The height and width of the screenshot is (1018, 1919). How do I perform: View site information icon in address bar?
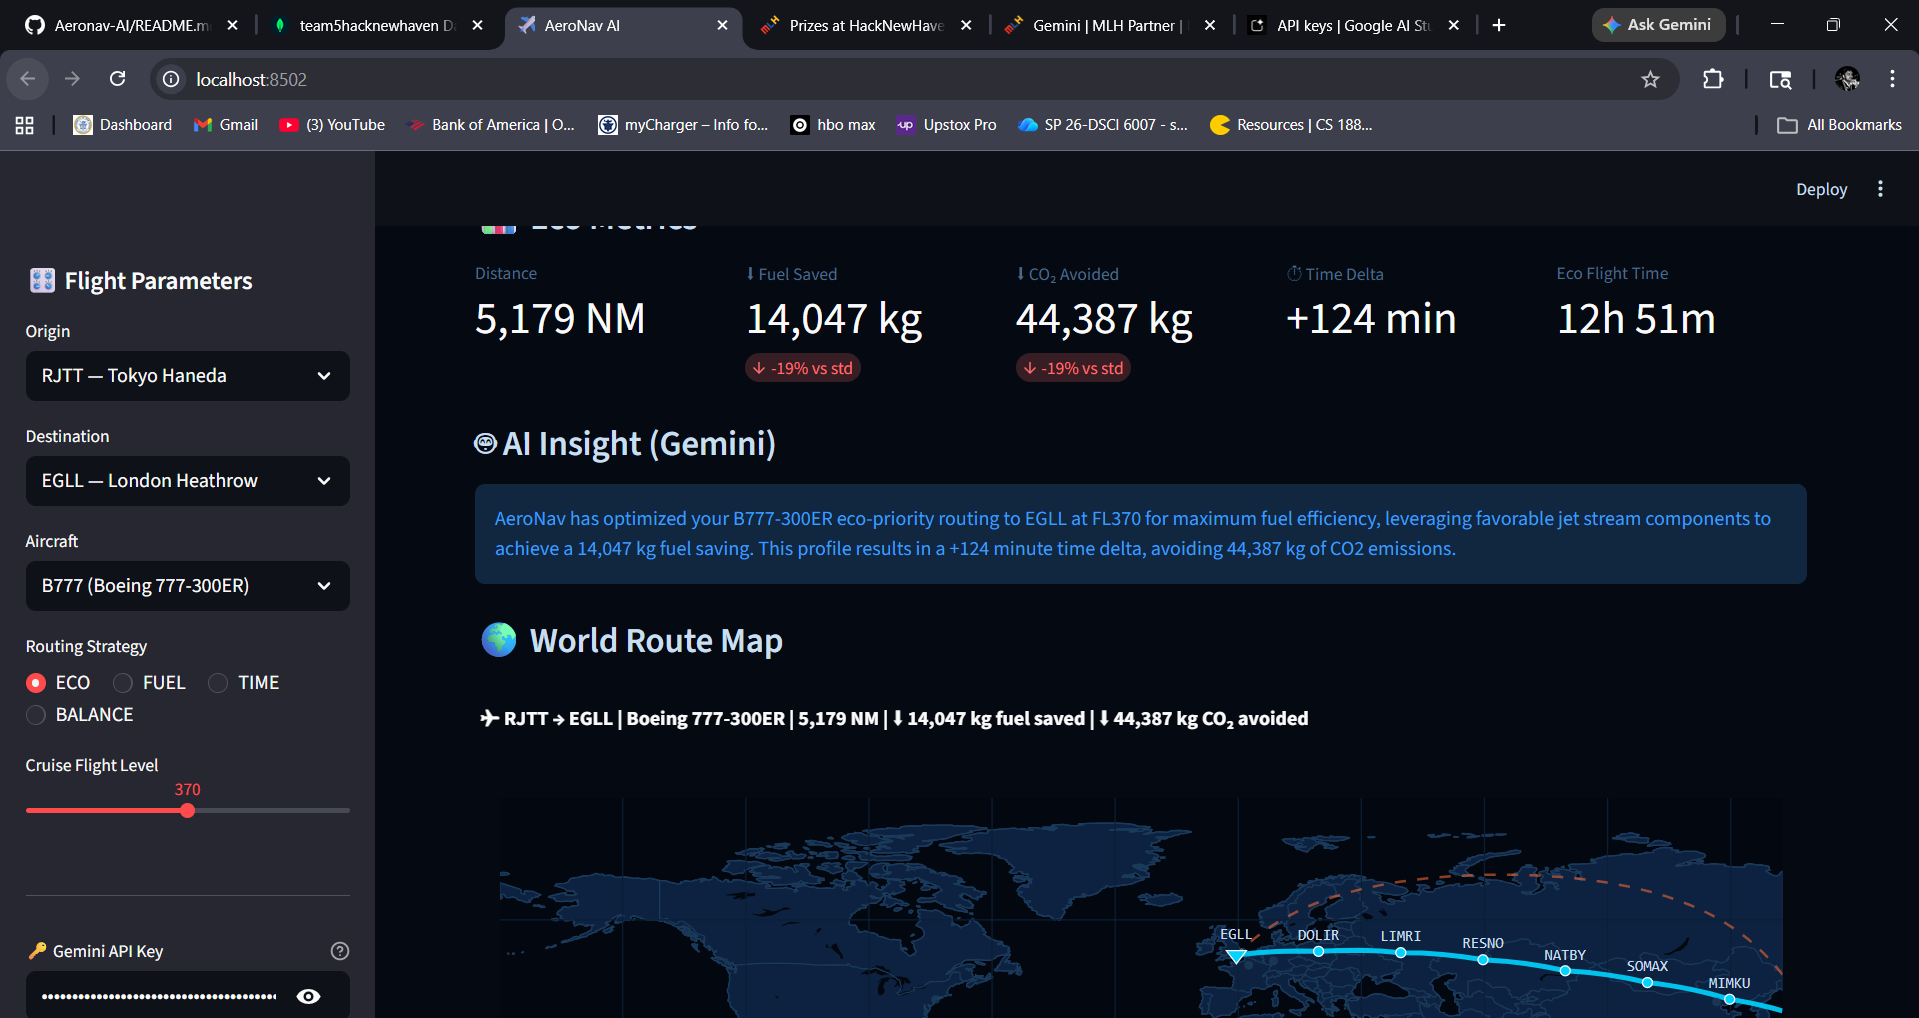pyautogui.click(x=172, y=79)
